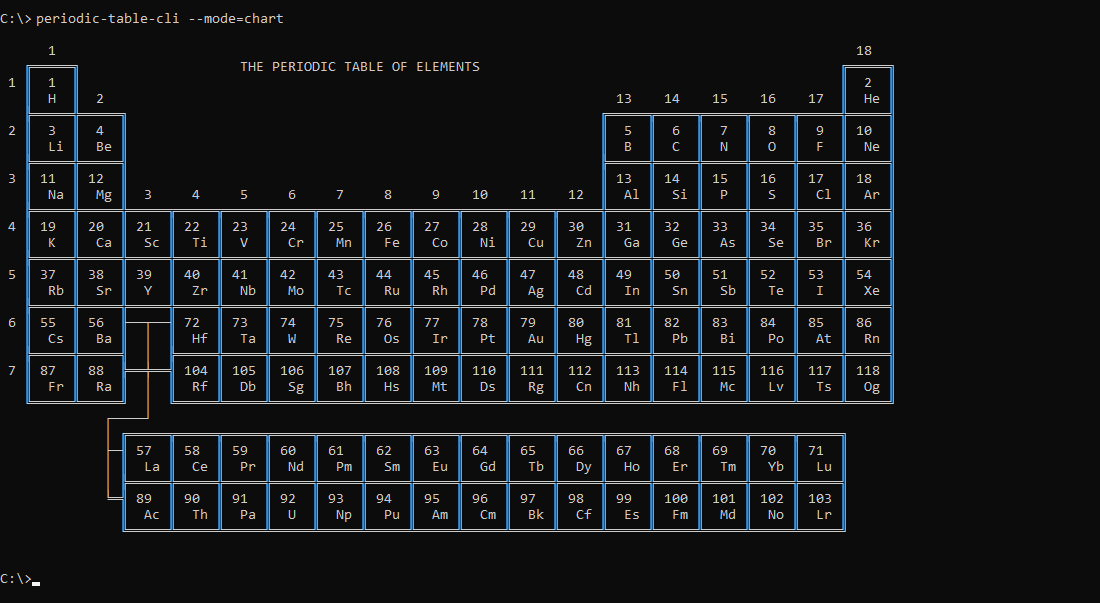1100x603 pixels.
Task: Select Lithium in period 2
Action: (x=52, y=138)
